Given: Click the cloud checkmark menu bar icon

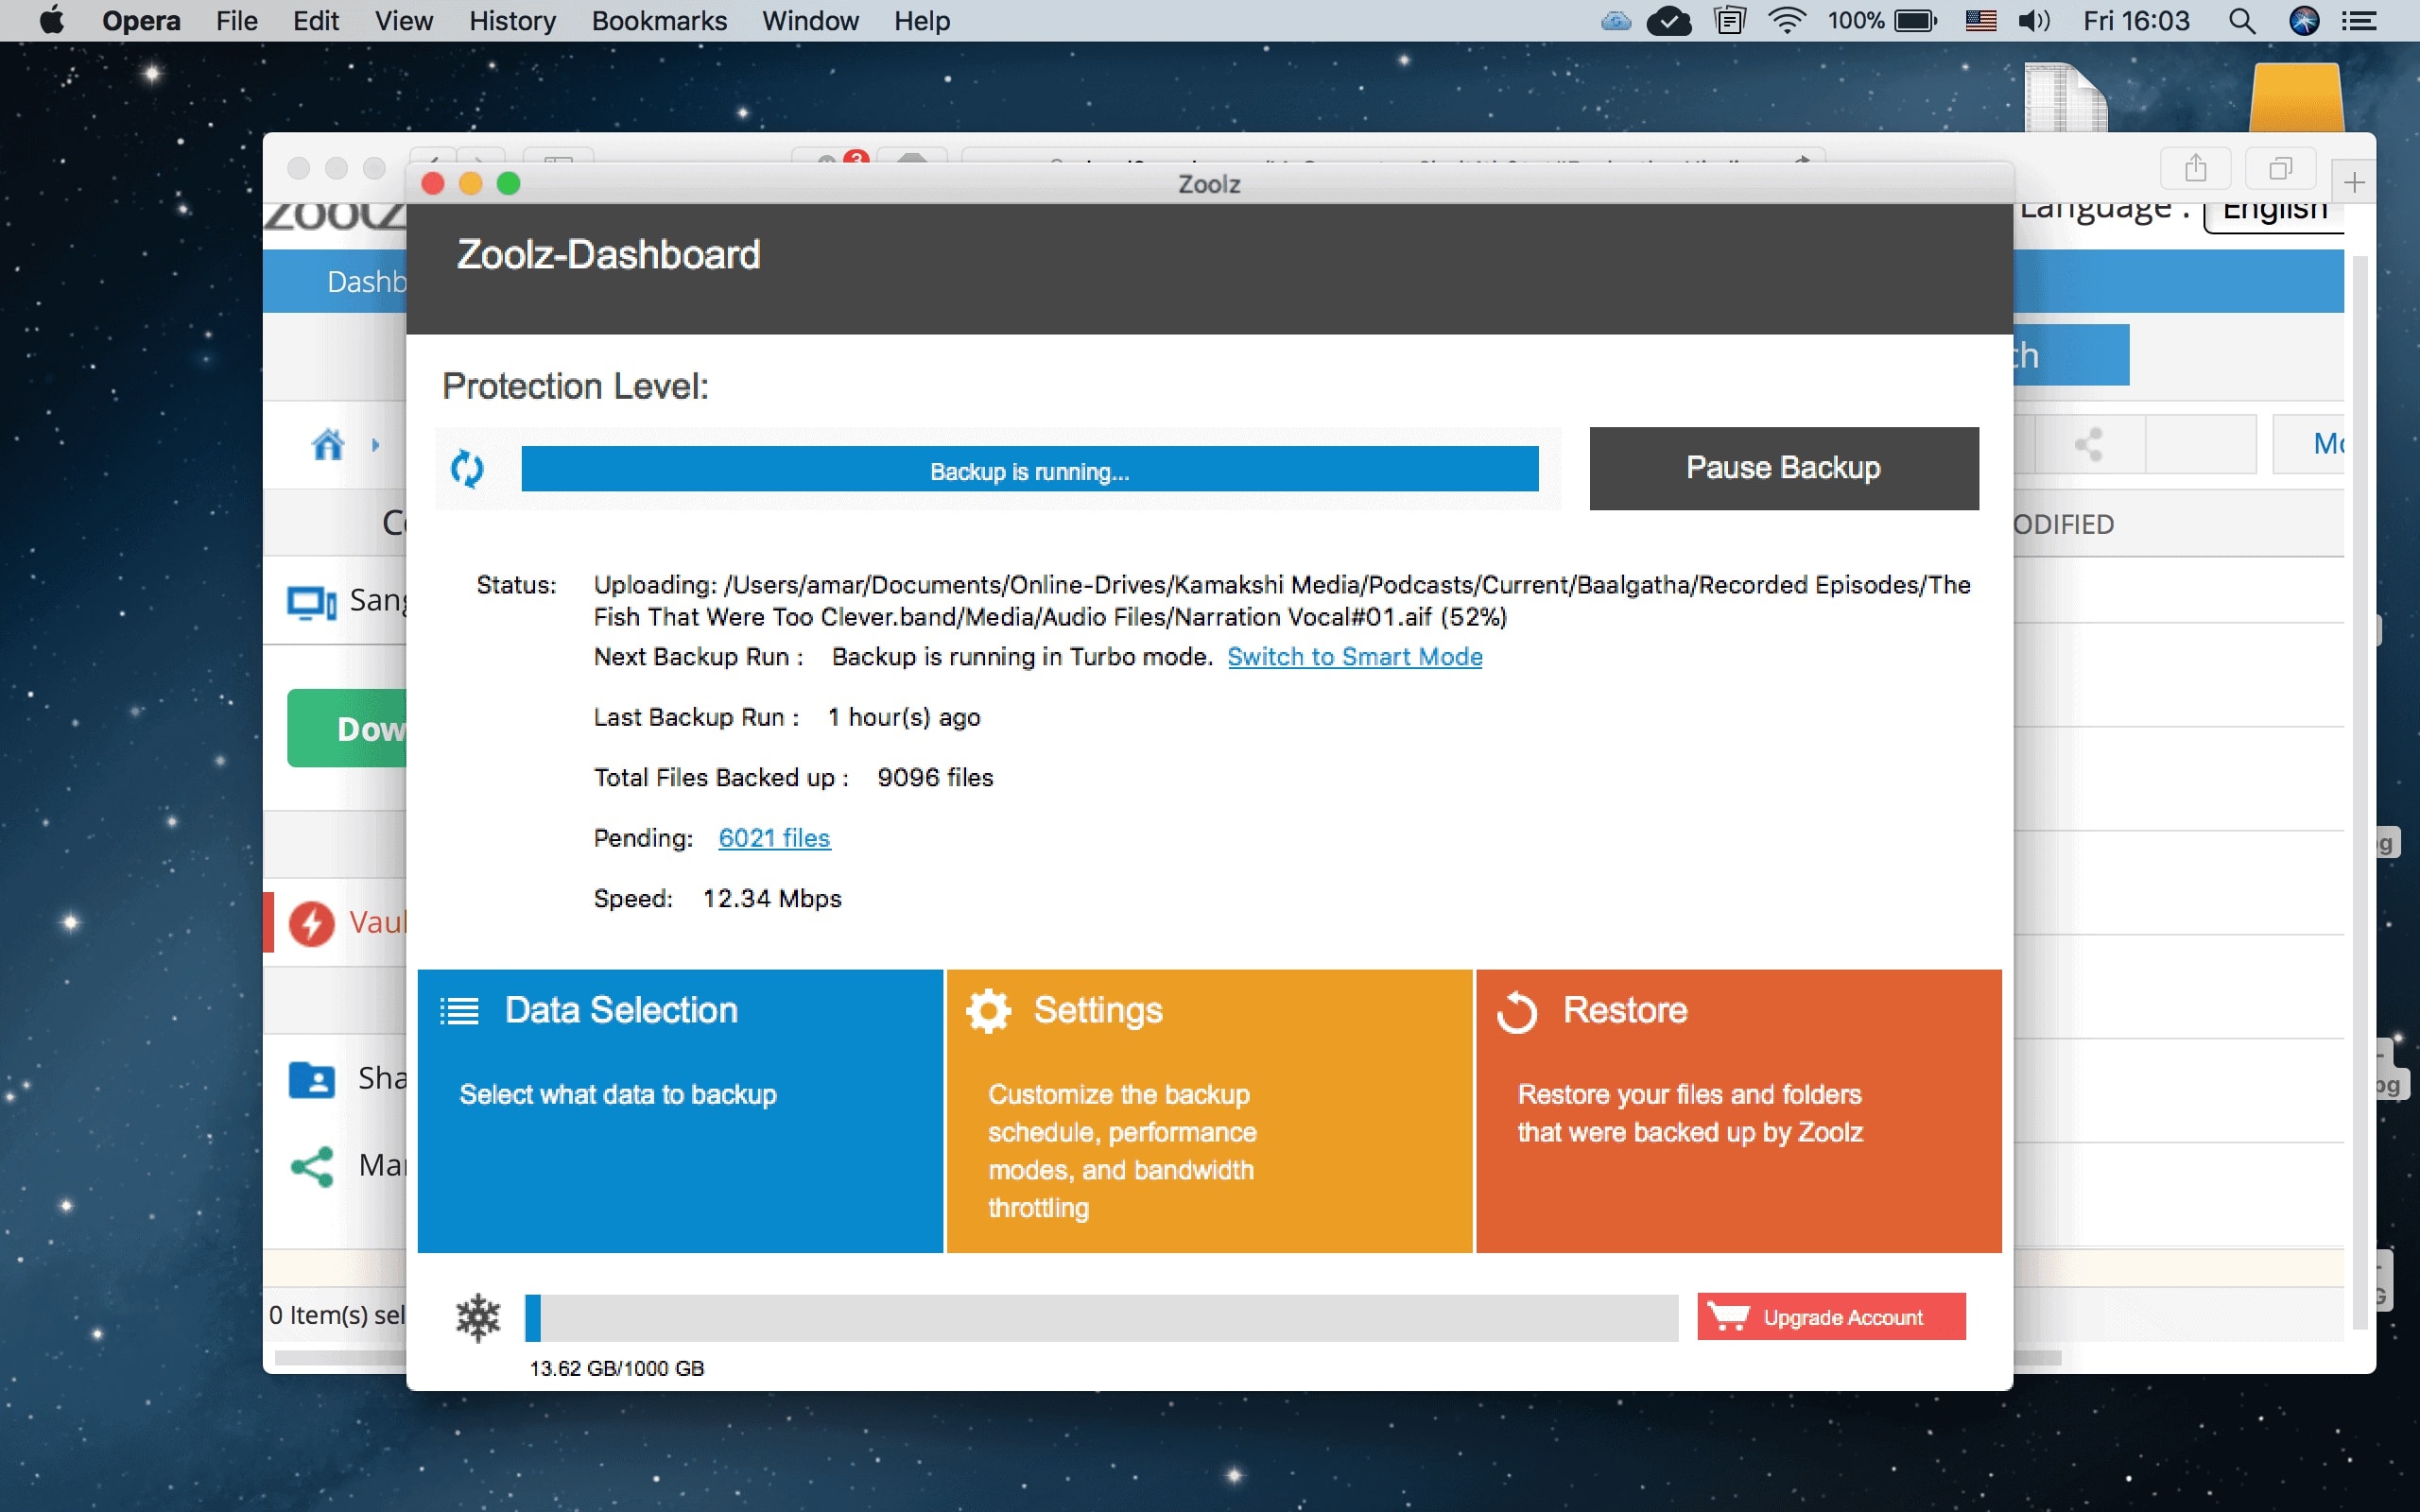Looking at the screenshot, I should (x=1669, y=21).
